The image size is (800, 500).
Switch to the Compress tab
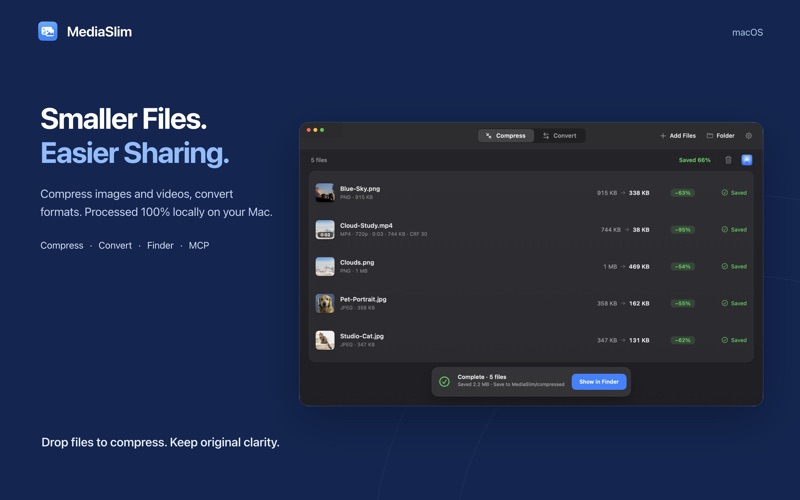(506, 136)
